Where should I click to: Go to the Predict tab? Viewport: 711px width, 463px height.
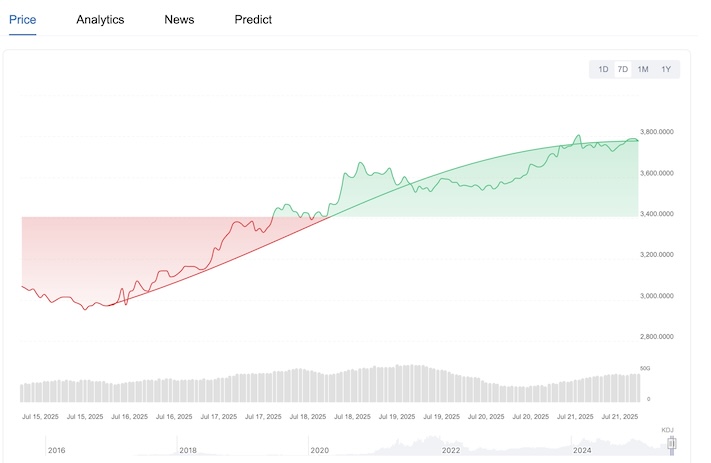click(253, 19)
